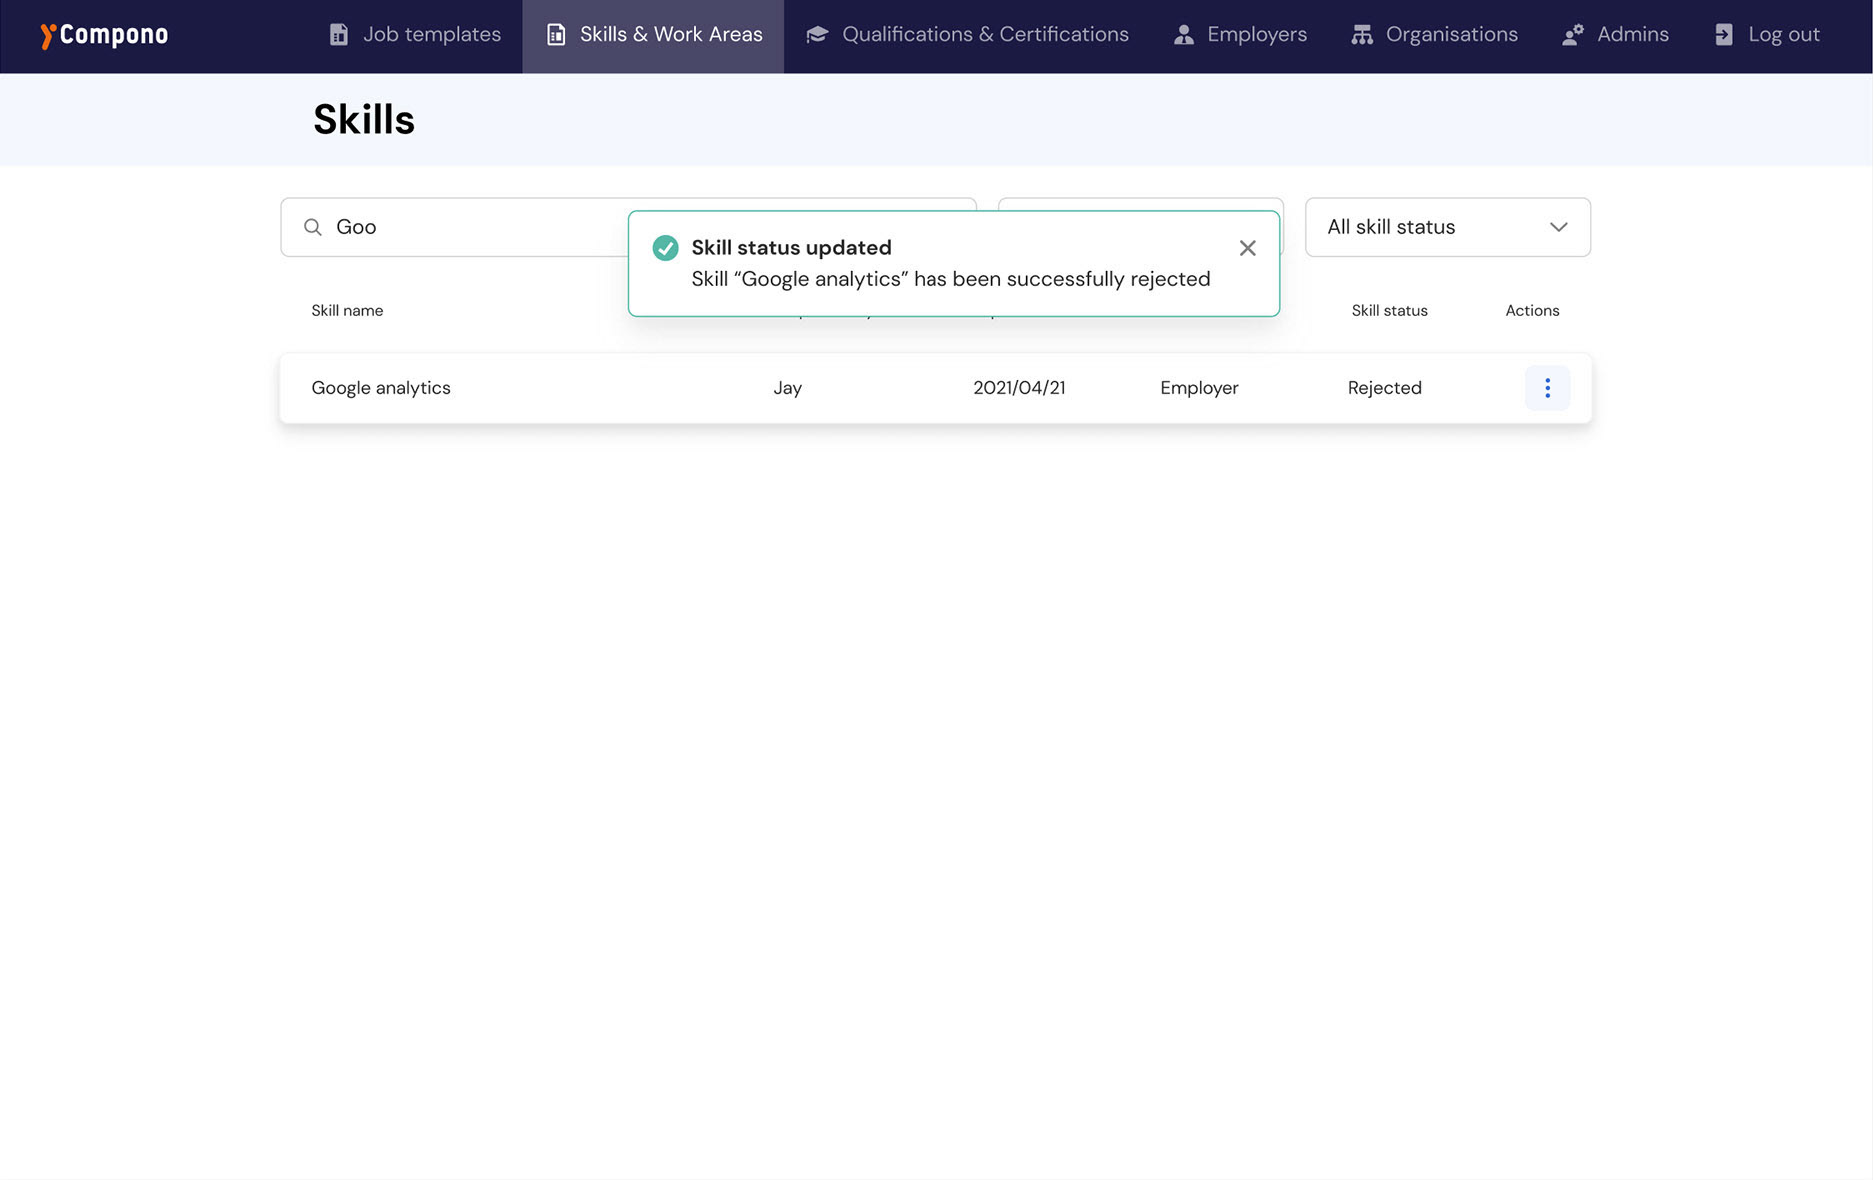Open the actions menu for Google analytics
1873x1180 pixels.
tap(1547, 388)
